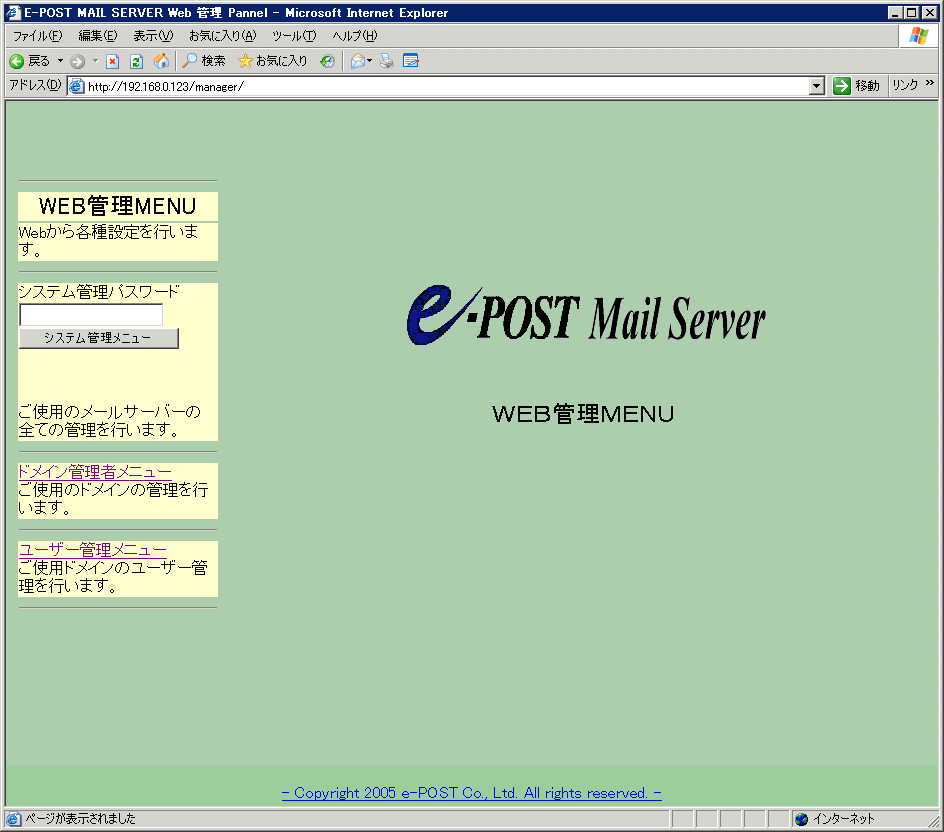Click the Mail envelope icon
The width and height of the screenshot is (944, 832).
[358, 61]
